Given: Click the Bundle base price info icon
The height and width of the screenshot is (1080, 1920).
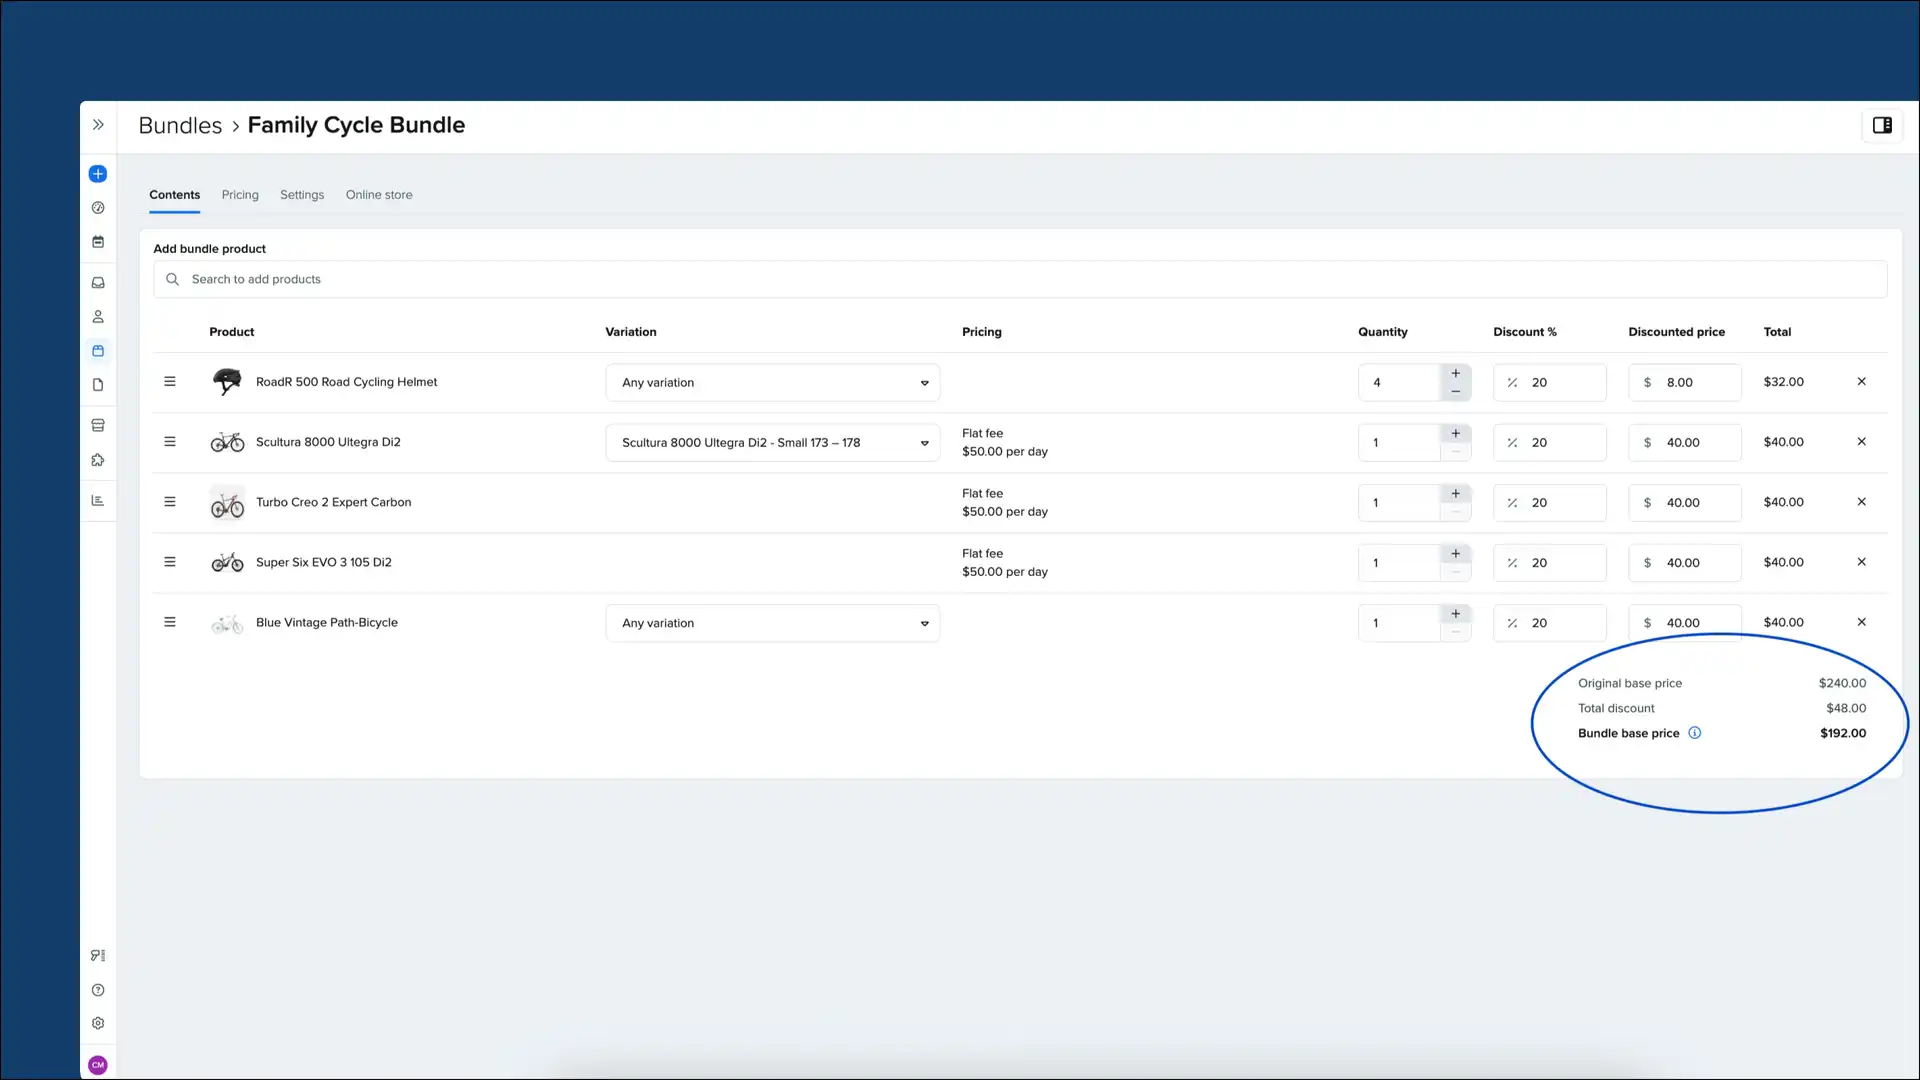Looking at the screenshot, I should [1695, 733].
